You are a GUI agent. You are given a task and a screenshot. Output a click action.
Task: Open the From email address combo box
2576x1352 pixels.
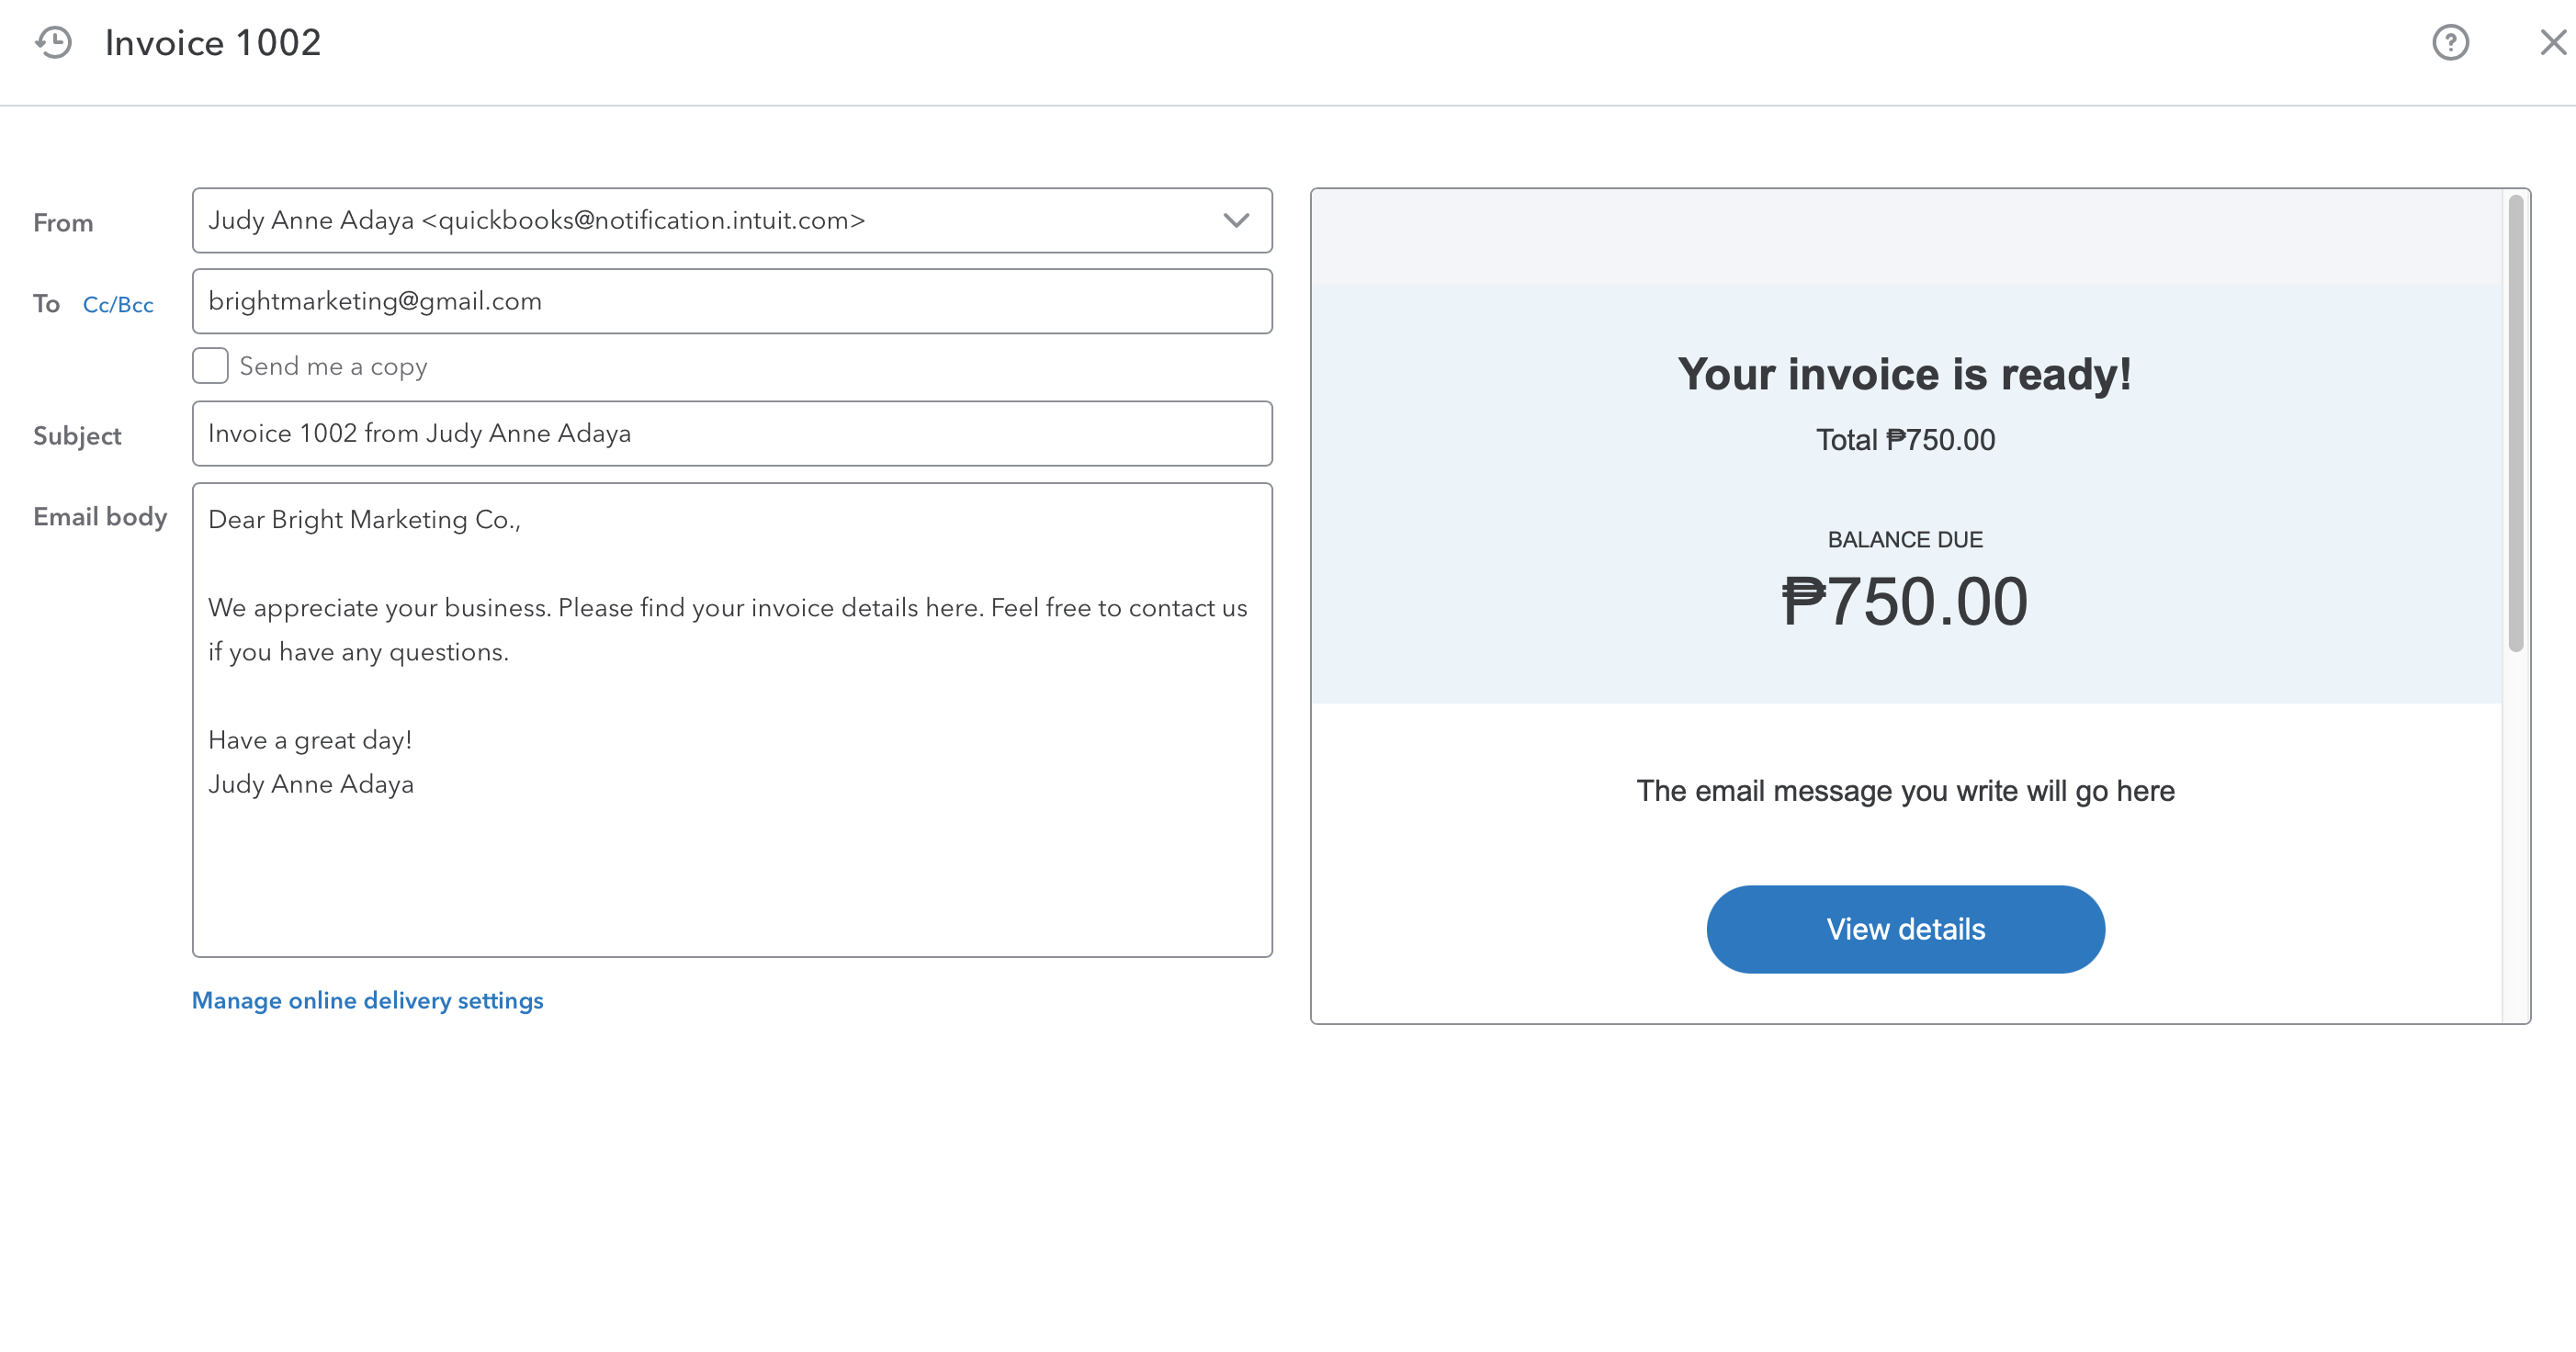[x=700, y=220]
